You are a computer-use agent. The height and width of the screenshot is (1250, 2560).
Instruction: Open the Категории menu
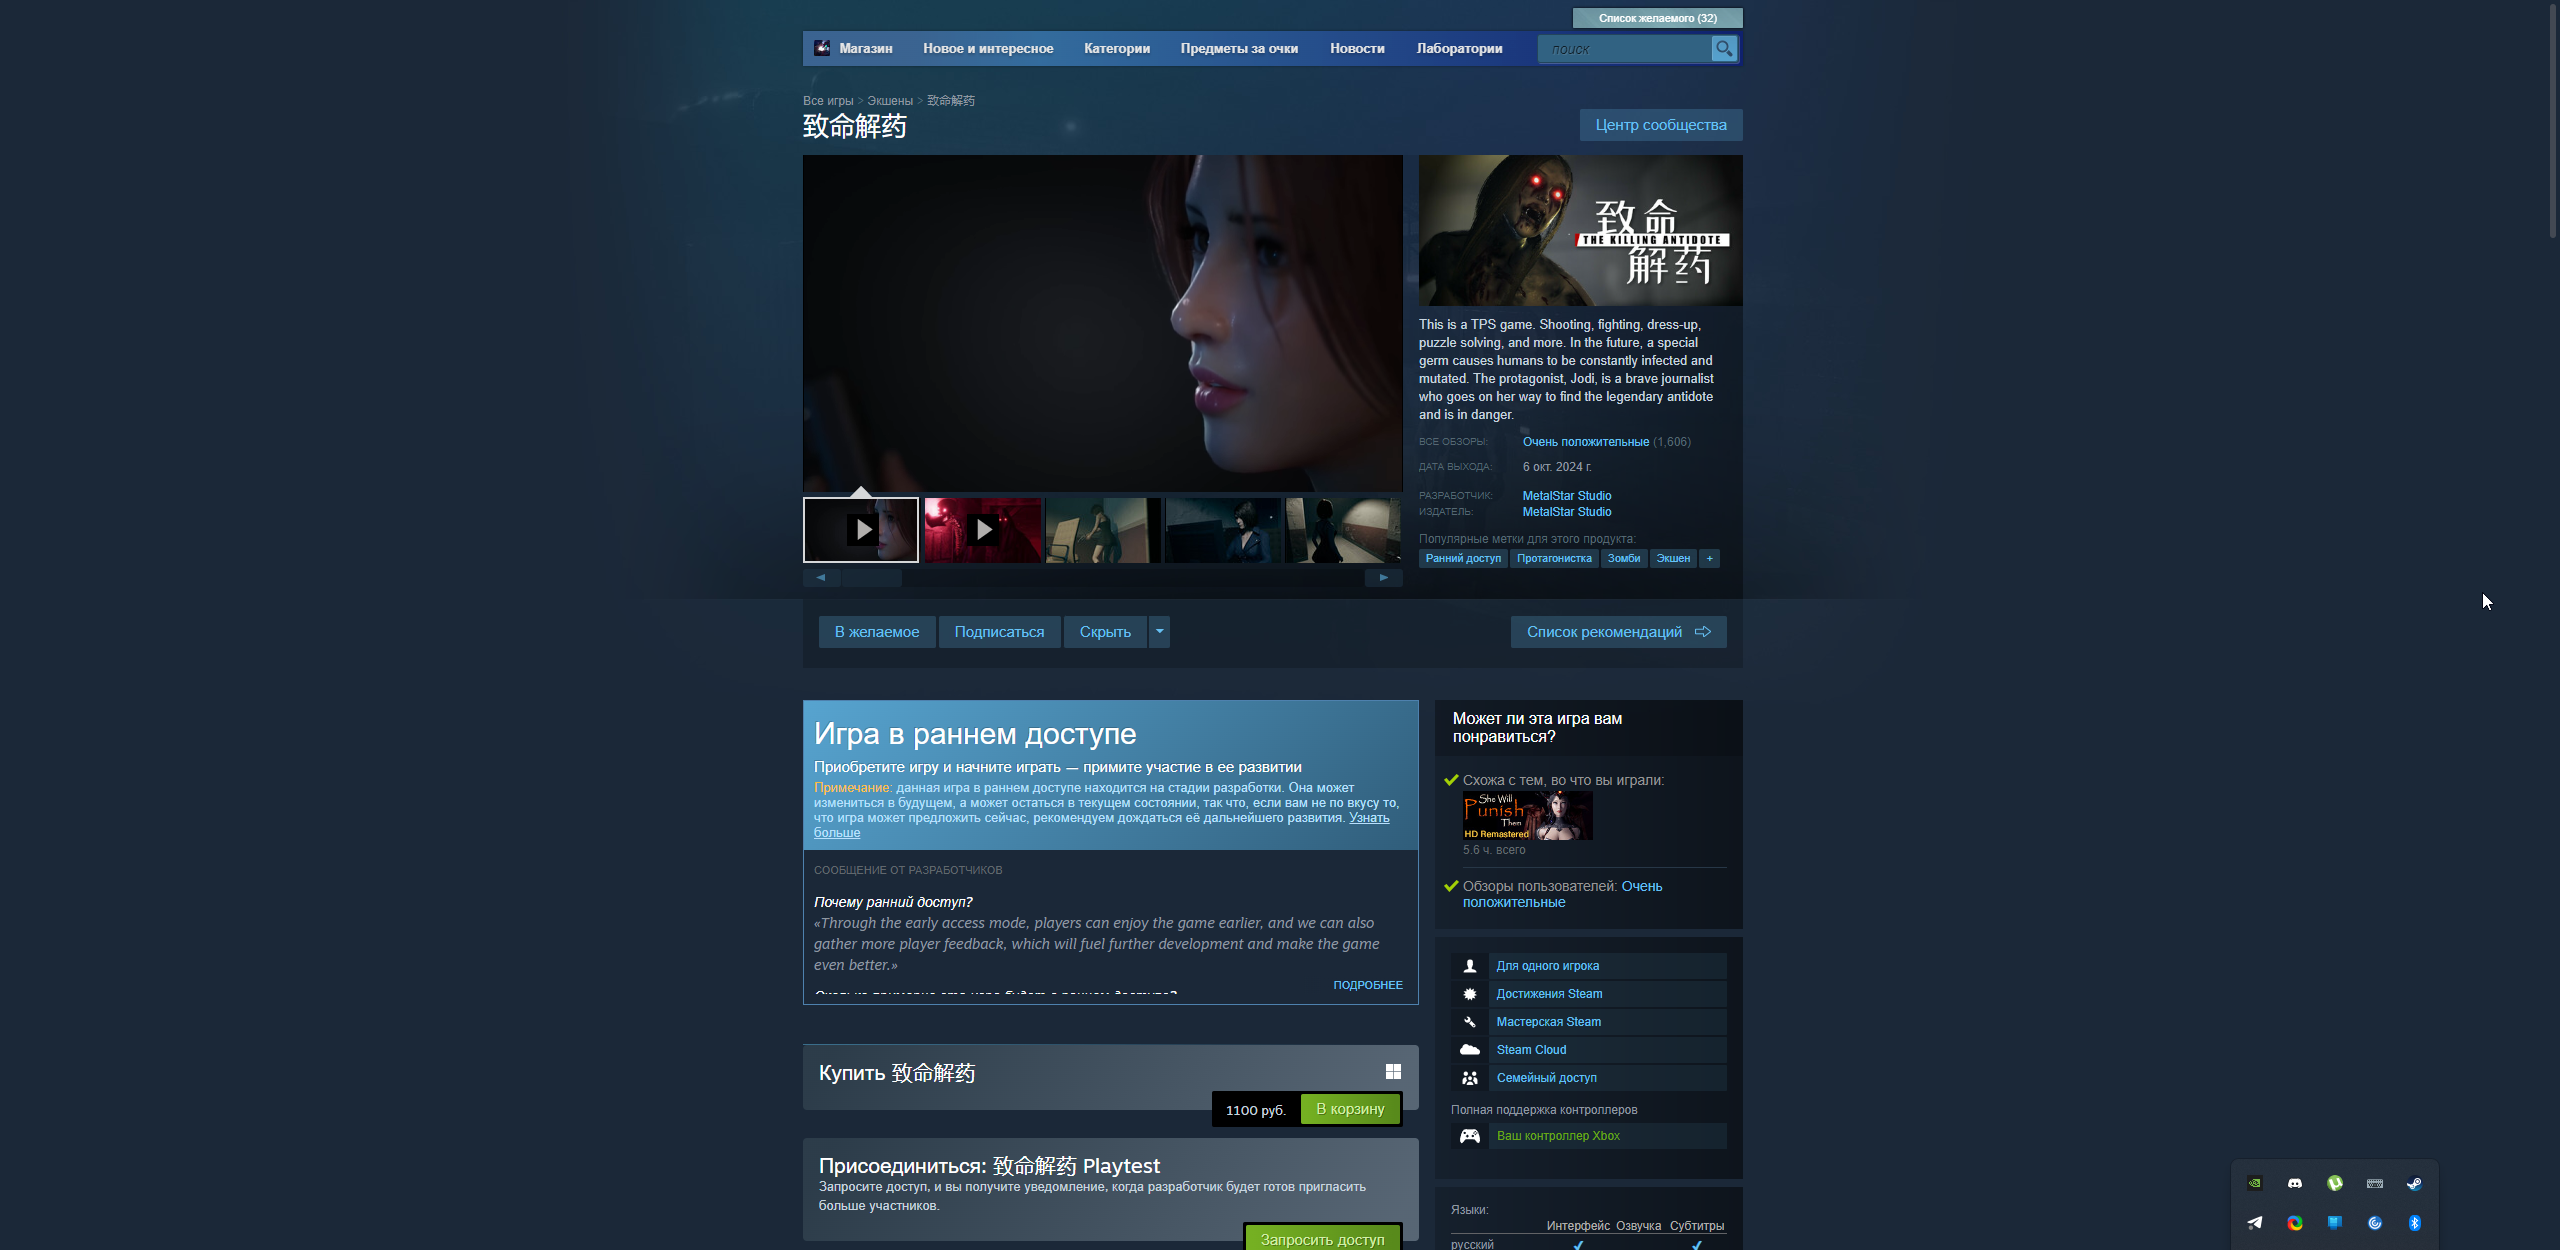pyautogui.click(x=1117, y=48)
